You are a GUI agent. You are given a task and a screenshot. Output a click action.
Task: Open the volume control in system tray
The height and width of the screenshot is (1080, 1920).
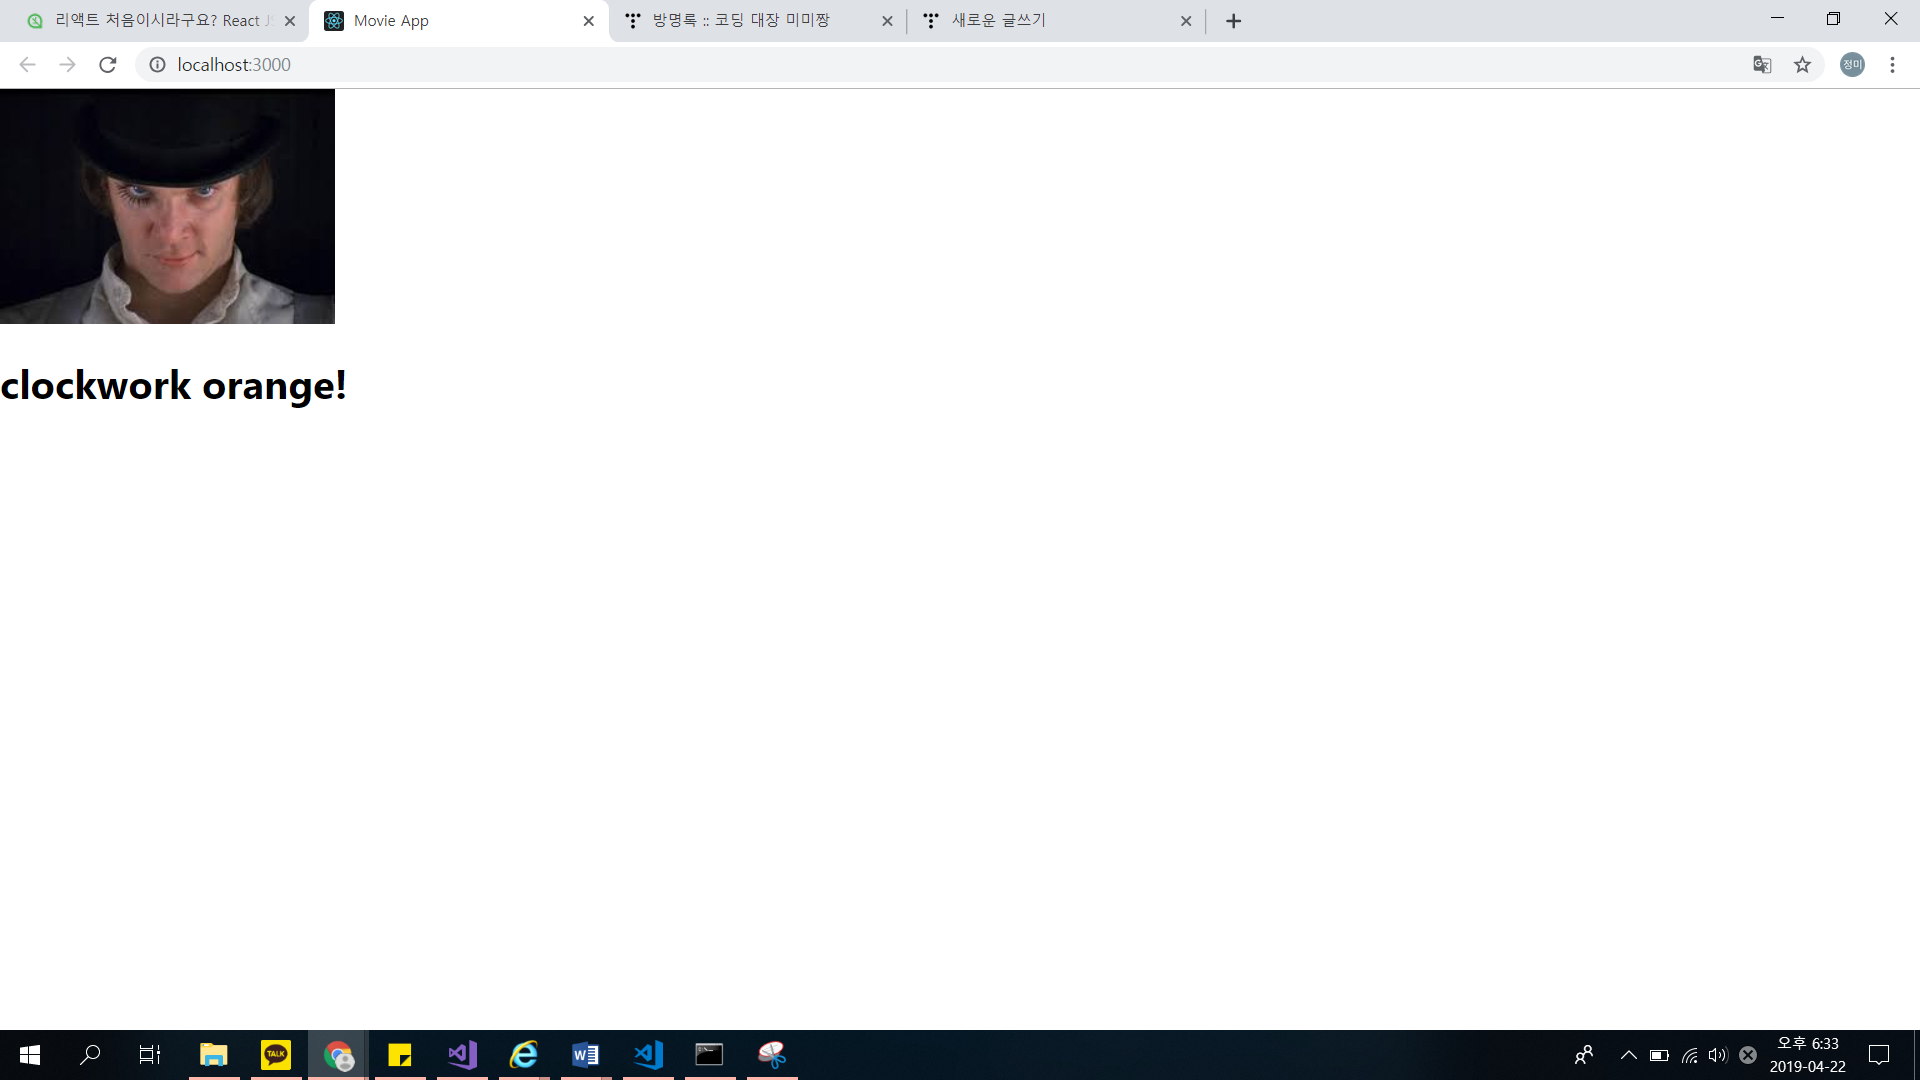tap(1718, 1055)
